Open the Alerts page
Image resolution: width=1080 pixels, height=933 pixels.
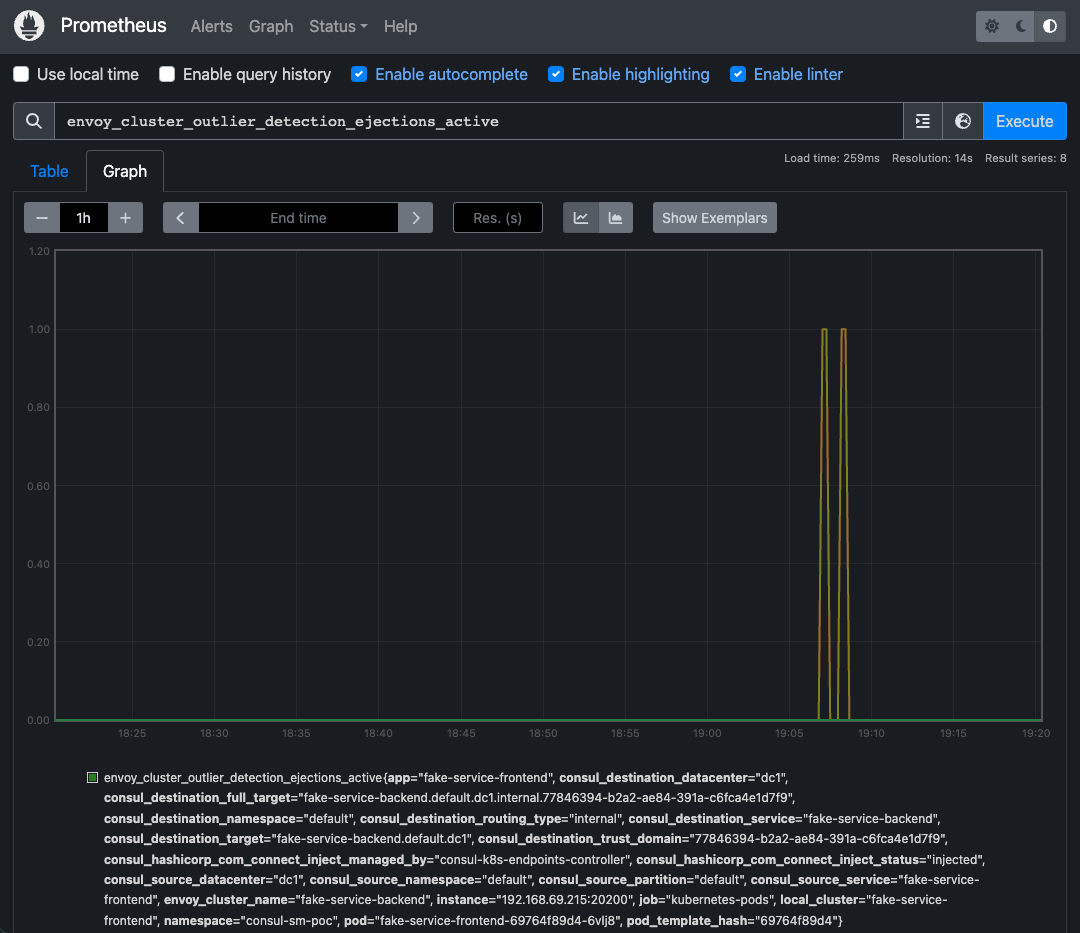[211, 26]
